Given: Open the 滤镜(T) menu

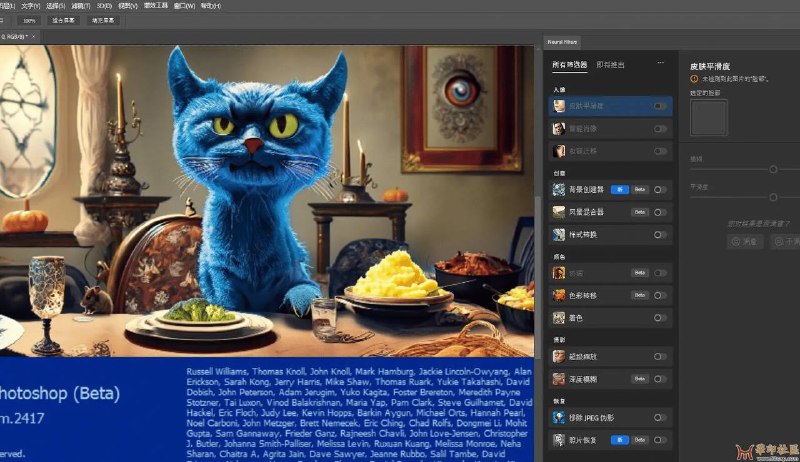Looking at the screenshot, I should point(81,6).
